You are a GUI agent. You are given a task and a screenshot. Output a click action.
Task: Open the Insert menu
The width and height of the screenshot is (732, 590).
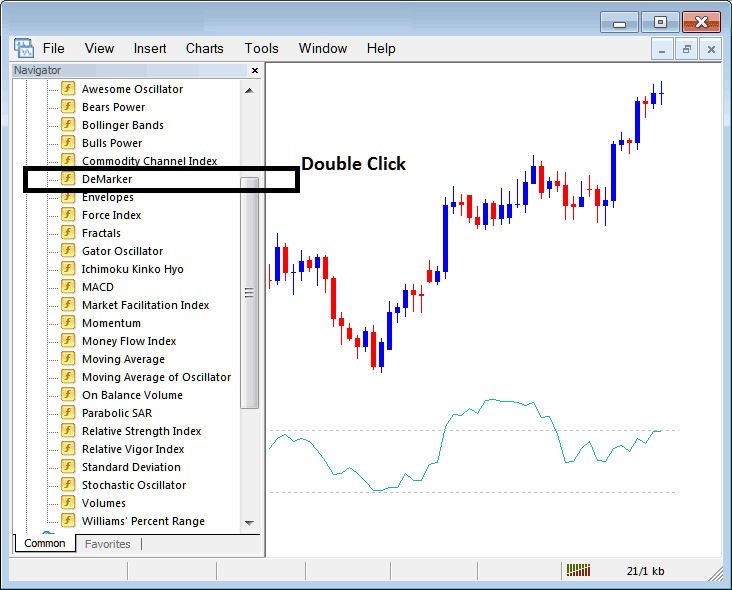tap(150, 48)
